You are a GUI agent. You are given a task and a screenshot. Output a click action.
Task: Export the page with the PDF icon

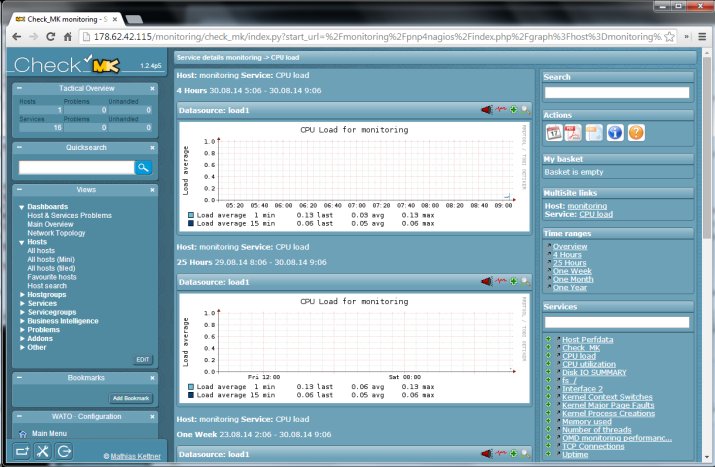[573, 133]
